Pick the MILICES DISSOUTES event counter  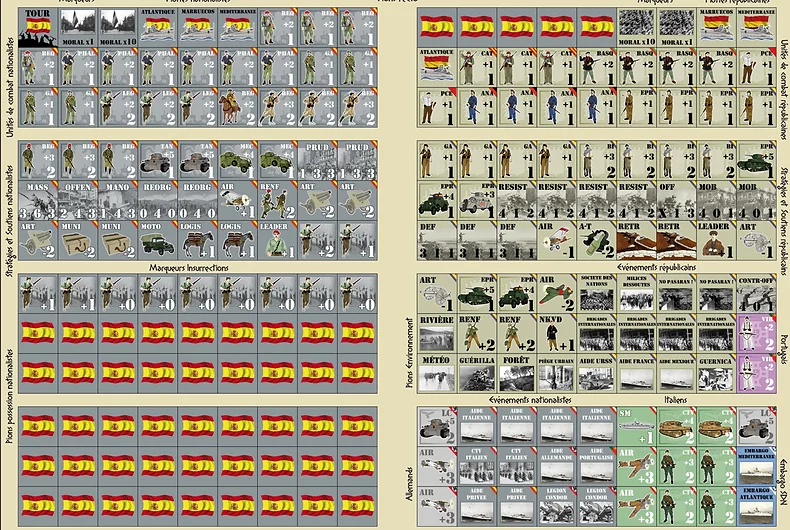(637, 293)
